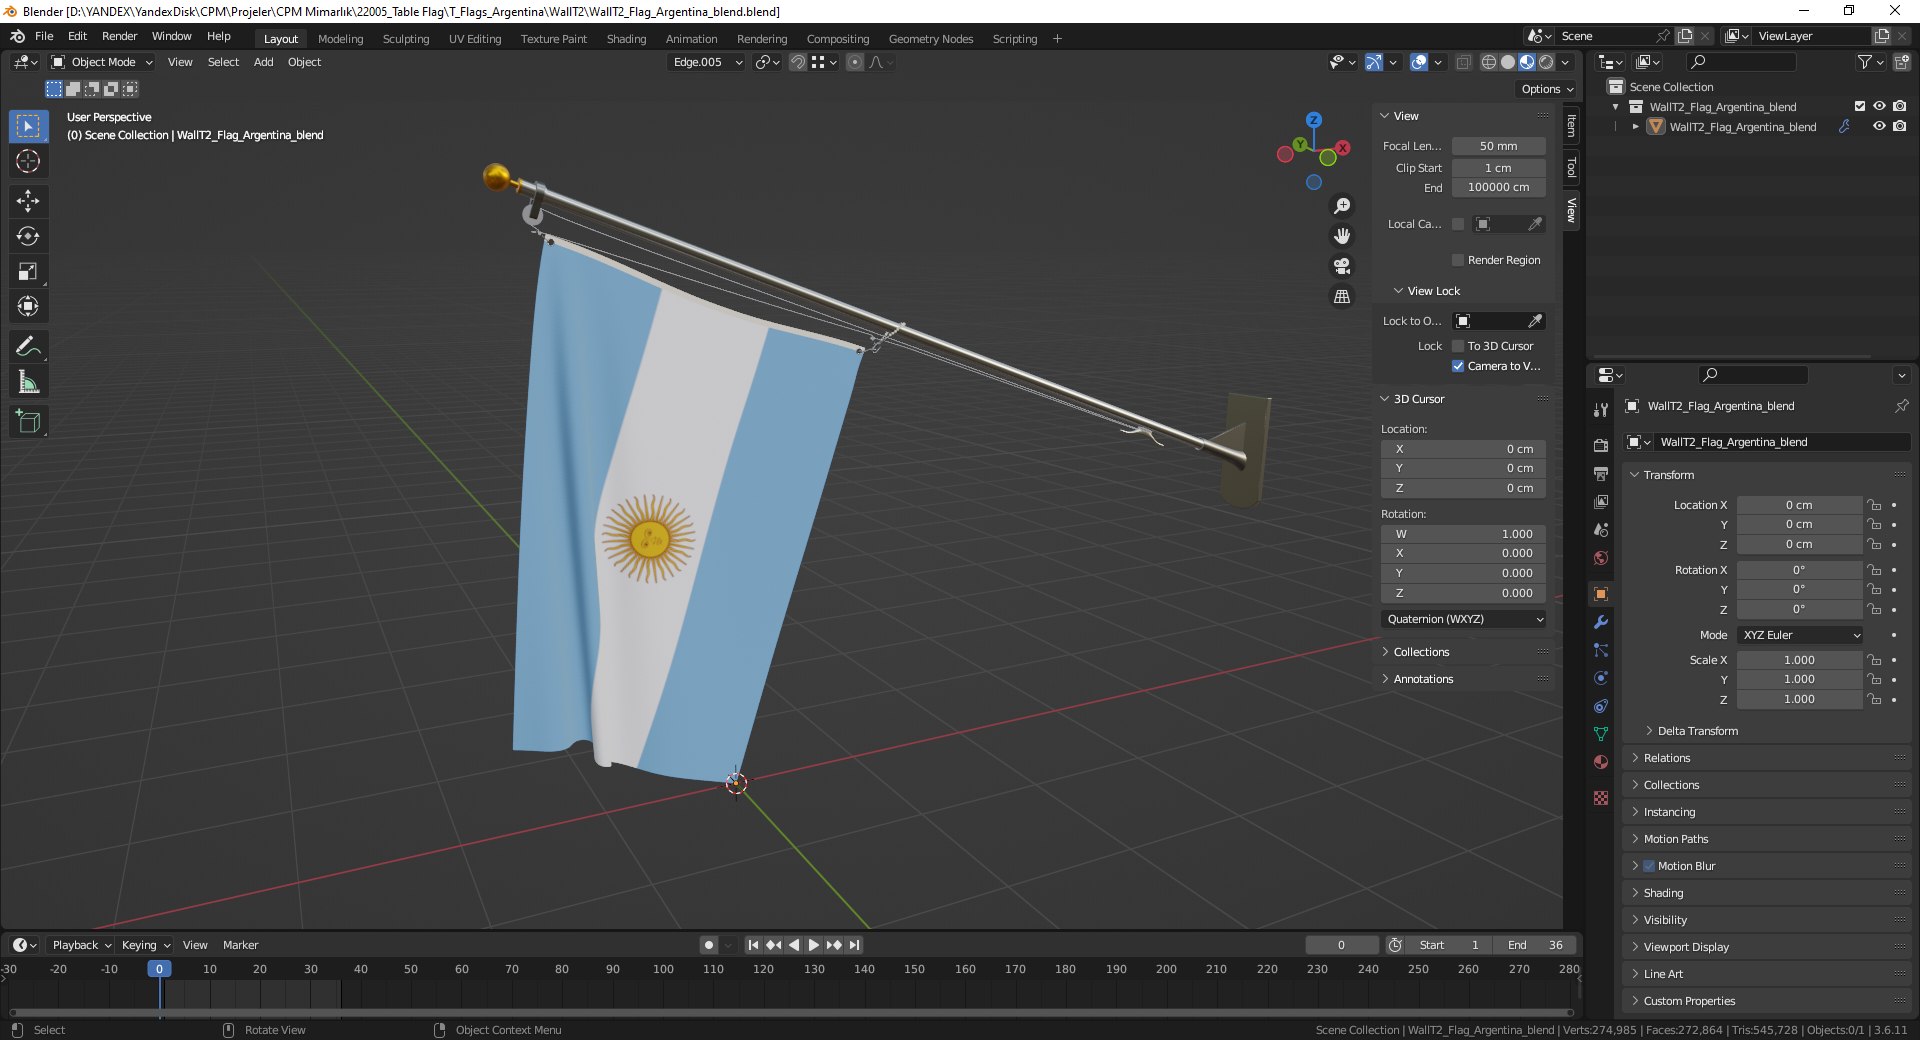This screenshot has height=1040, width=1920.
Task: Click the Scale X 1.000 field
Action: (1799, 660)
